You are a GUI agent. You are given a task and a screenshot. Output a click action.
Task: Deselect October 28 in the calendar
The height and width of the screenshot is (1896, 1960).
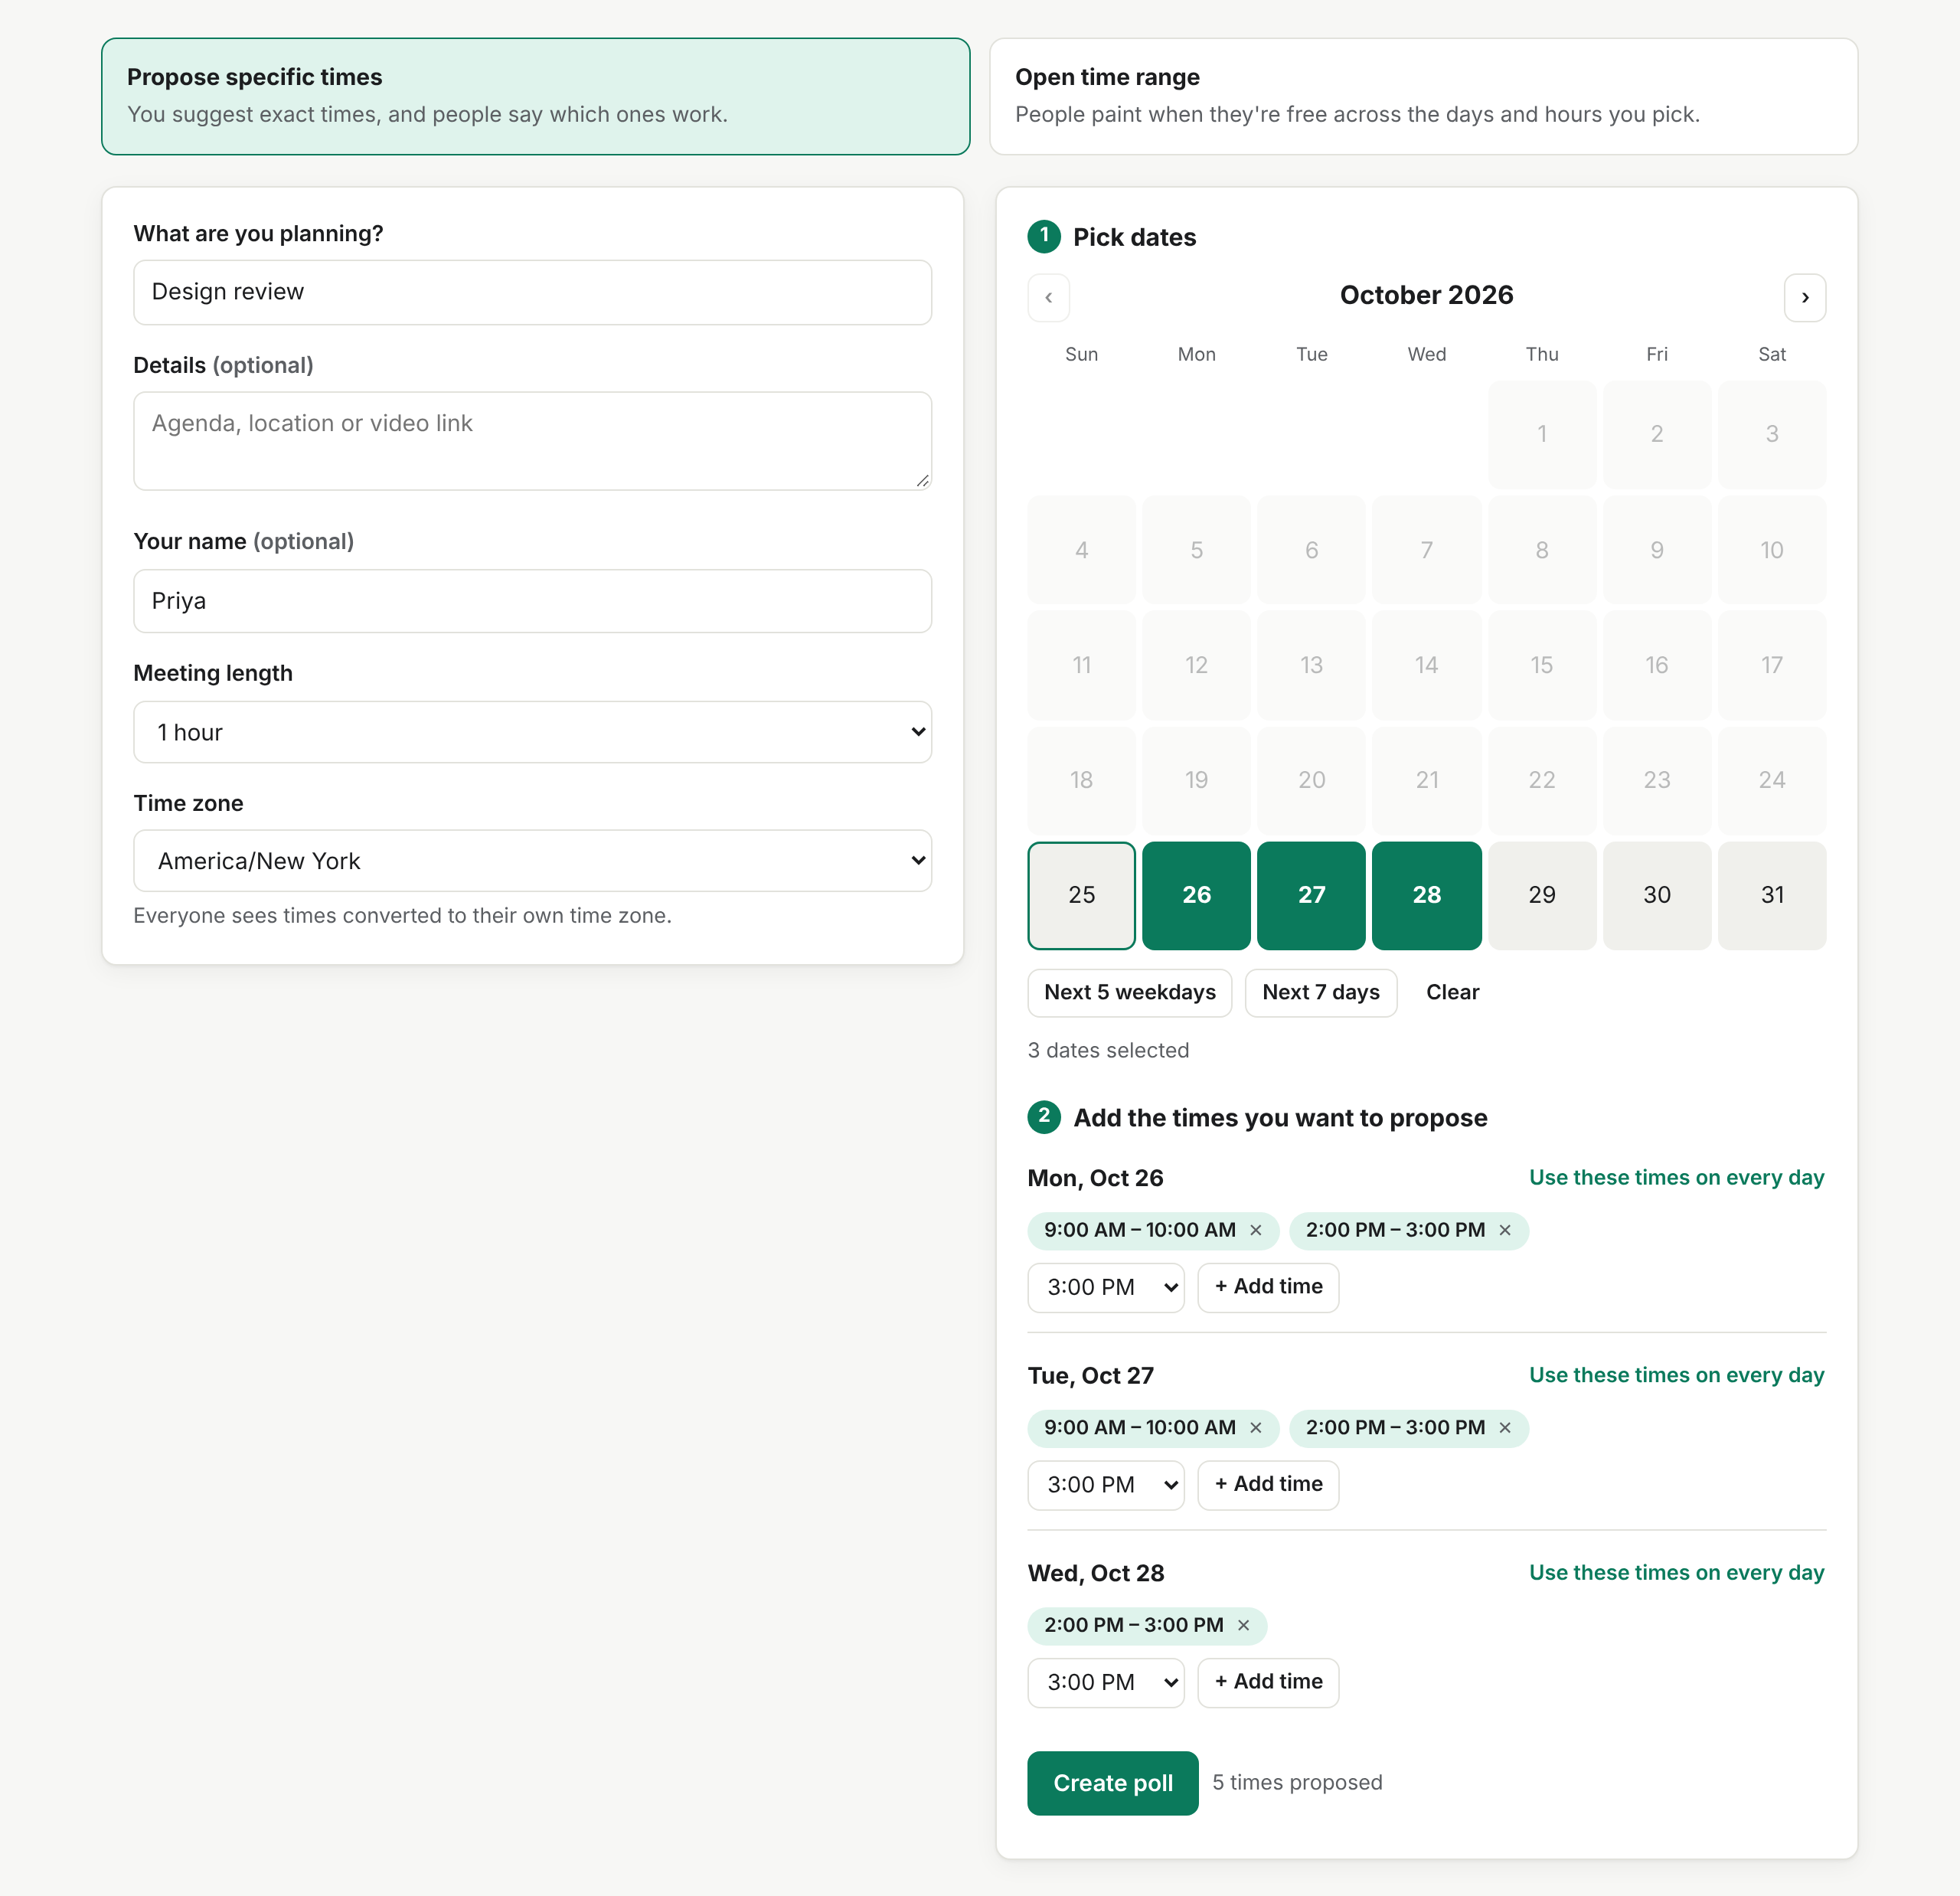1426,895
